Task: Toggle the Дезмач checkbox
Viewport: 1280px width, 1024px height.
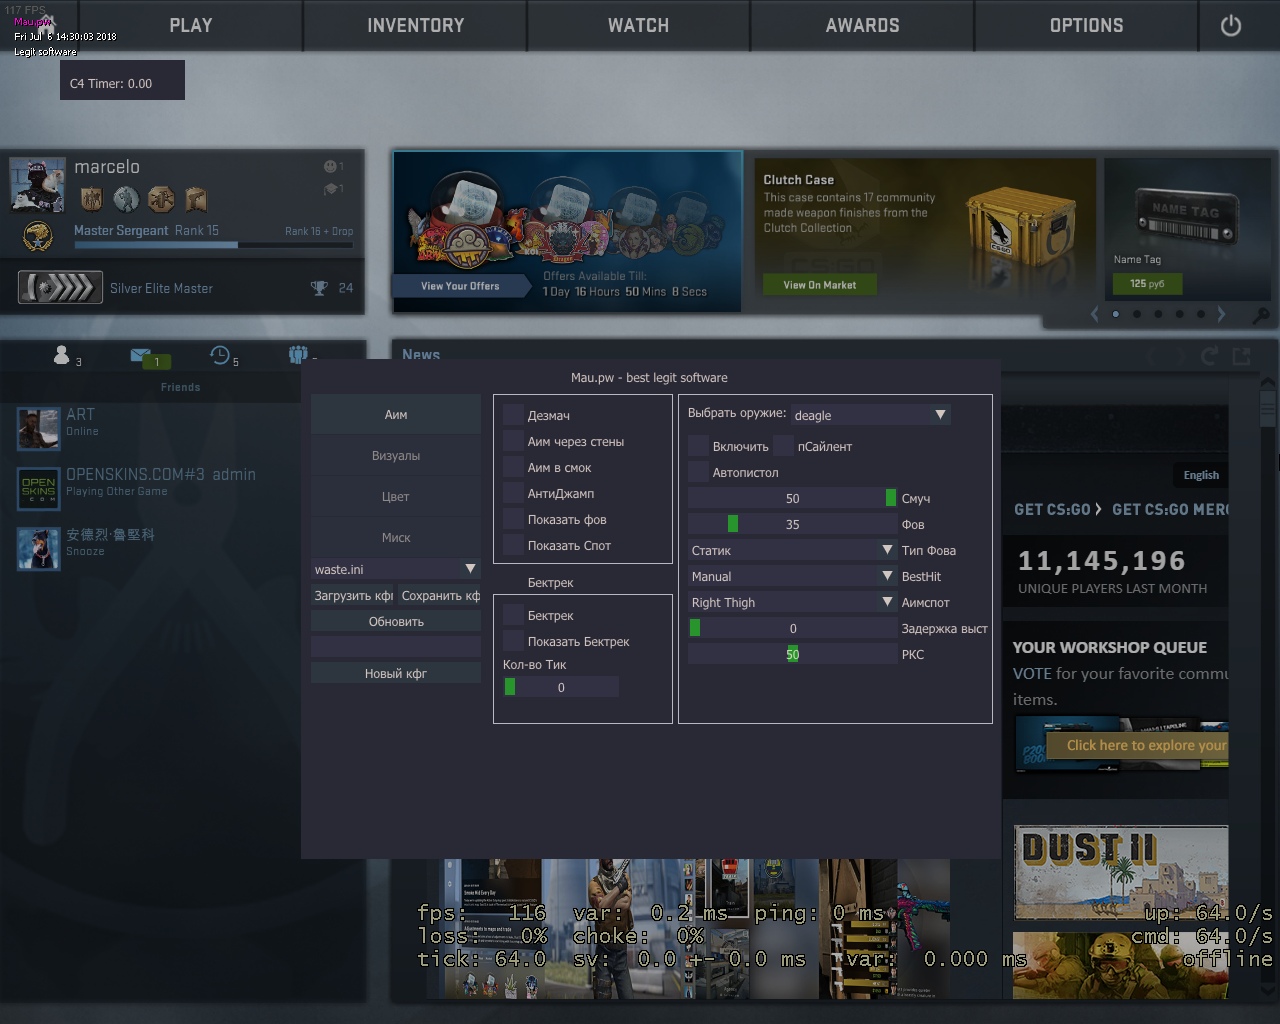Action: pyautogui.click(x=514, y=415)
